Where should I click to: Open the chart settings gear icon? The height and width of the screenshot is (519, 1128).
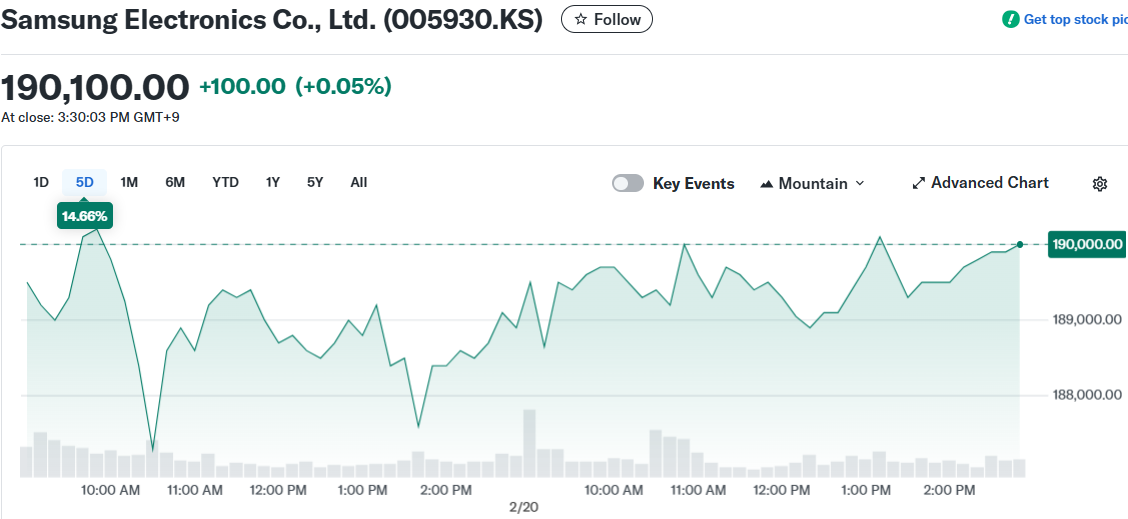pyautogui.click(x=1099, y=184)
